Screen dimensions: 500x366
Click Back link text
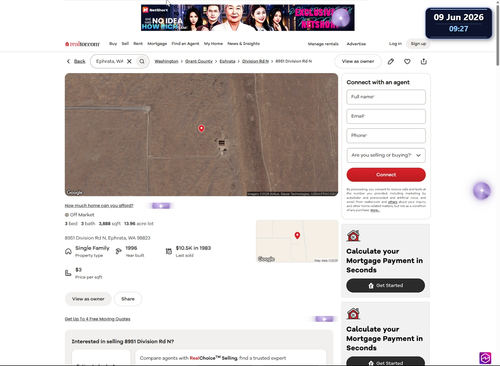(80, 61)
